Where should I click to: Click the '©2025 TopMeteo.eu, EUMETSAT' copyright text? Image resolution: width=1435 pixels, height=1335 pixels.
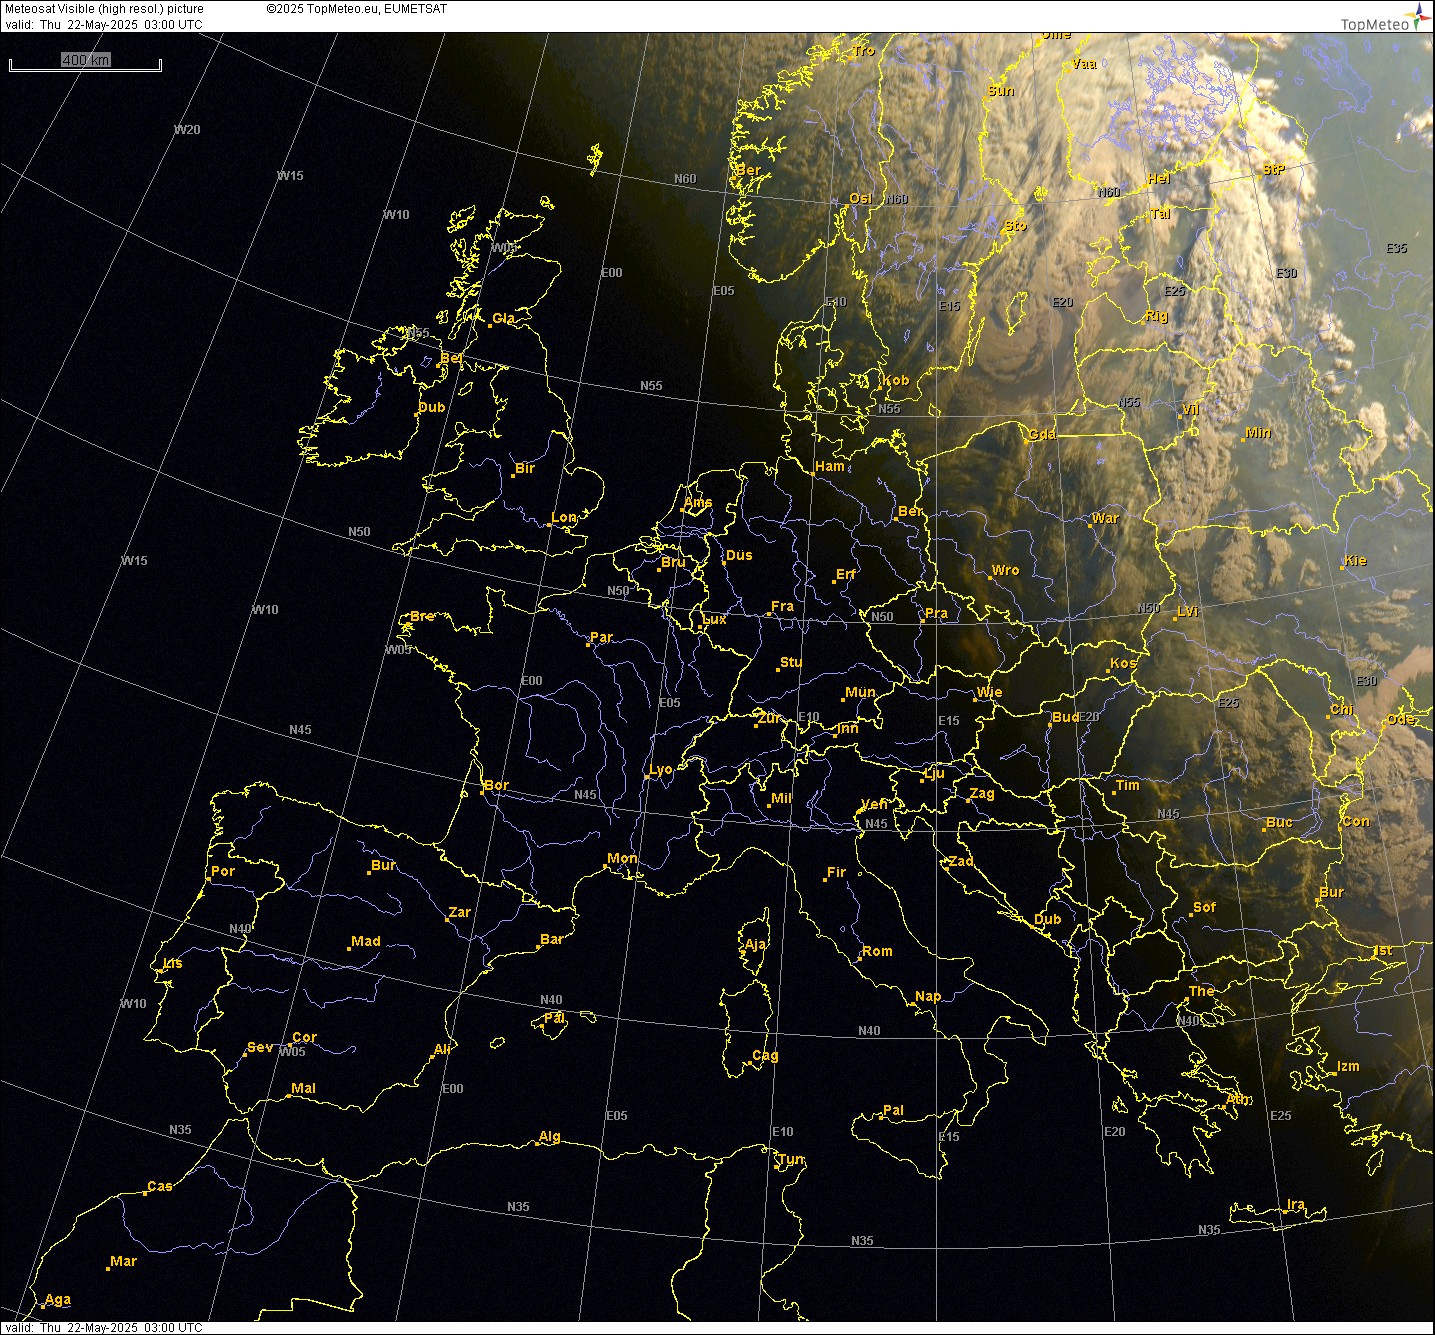point(357,9)
